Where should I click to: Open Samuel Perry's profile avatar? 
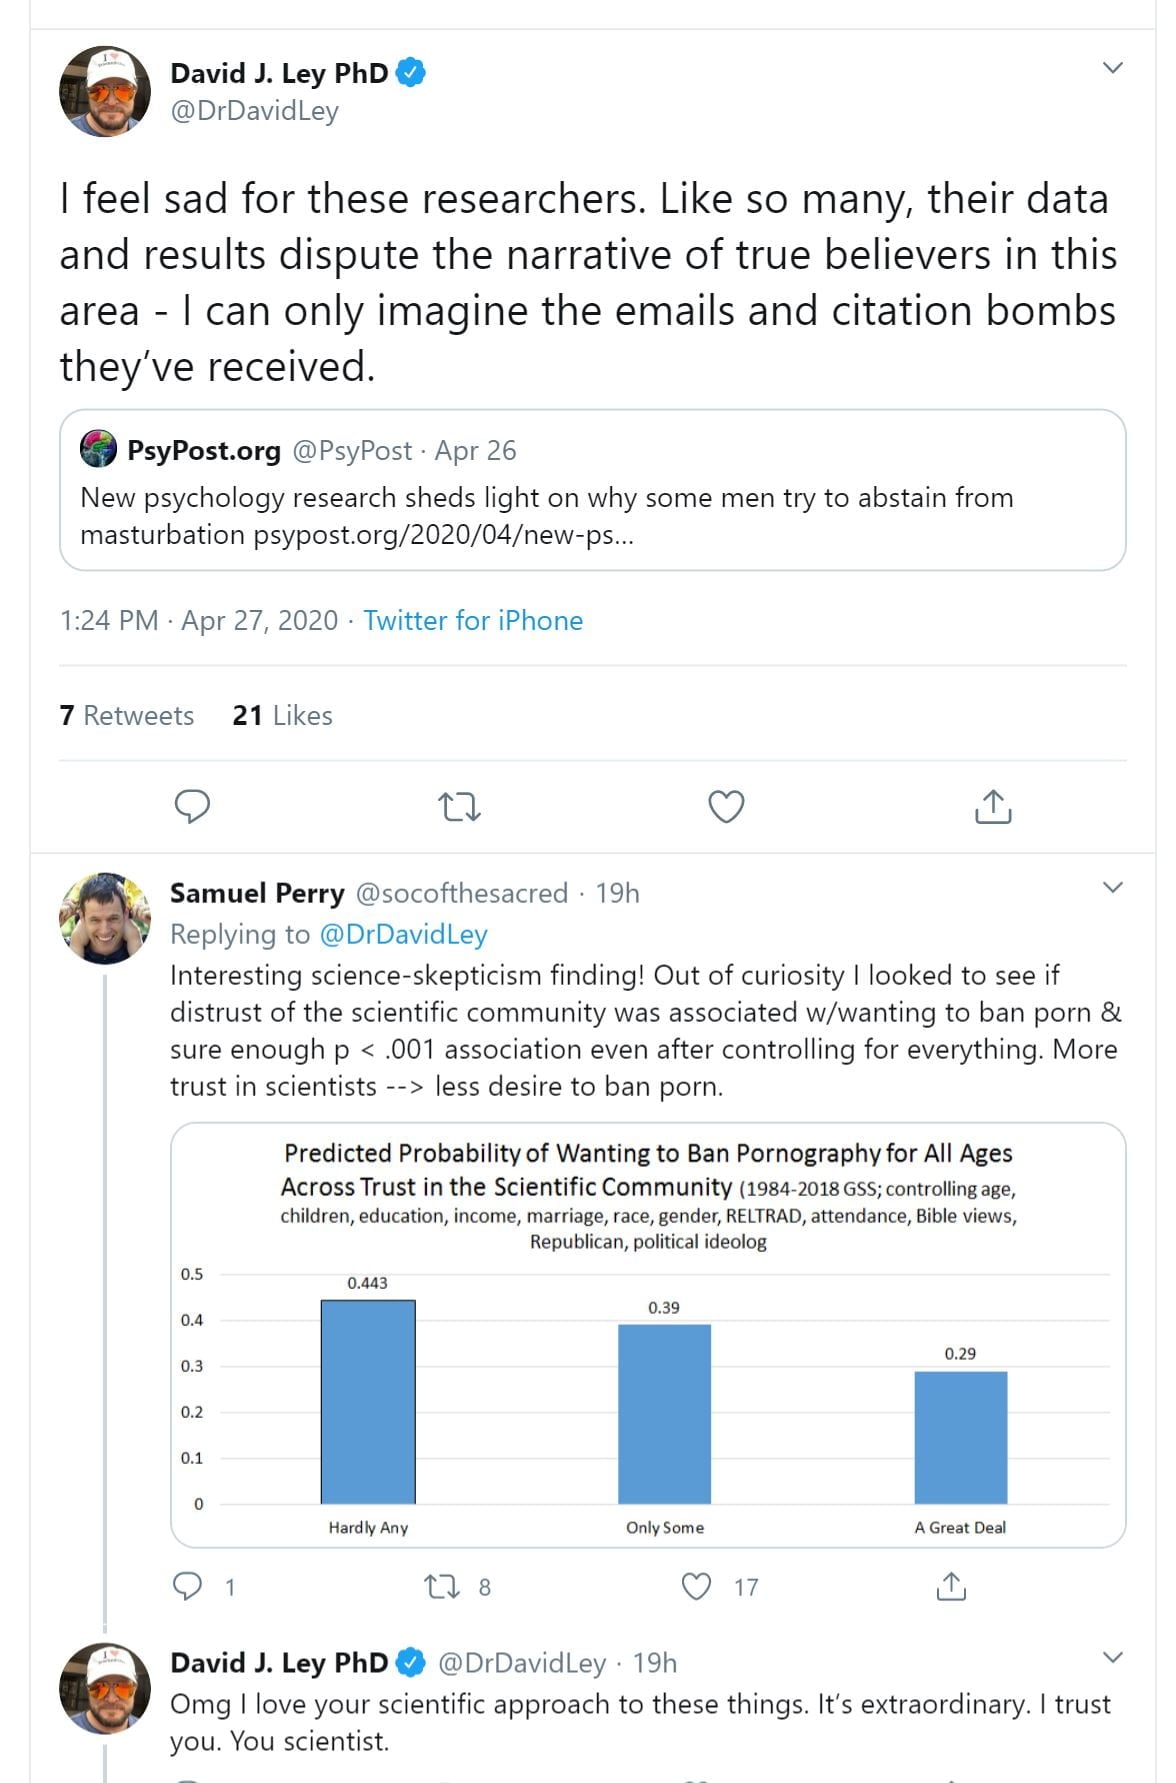[x=105, y=918]
